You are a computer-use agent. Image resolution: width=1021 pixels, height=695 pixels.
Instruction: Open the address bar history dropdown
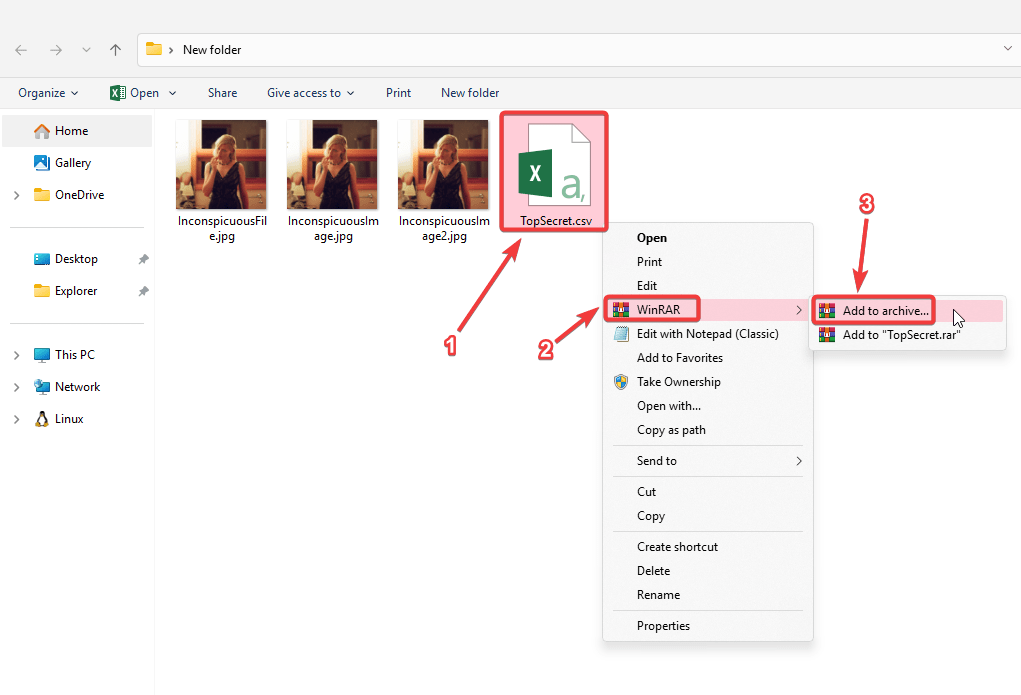tap(1007, 49)
